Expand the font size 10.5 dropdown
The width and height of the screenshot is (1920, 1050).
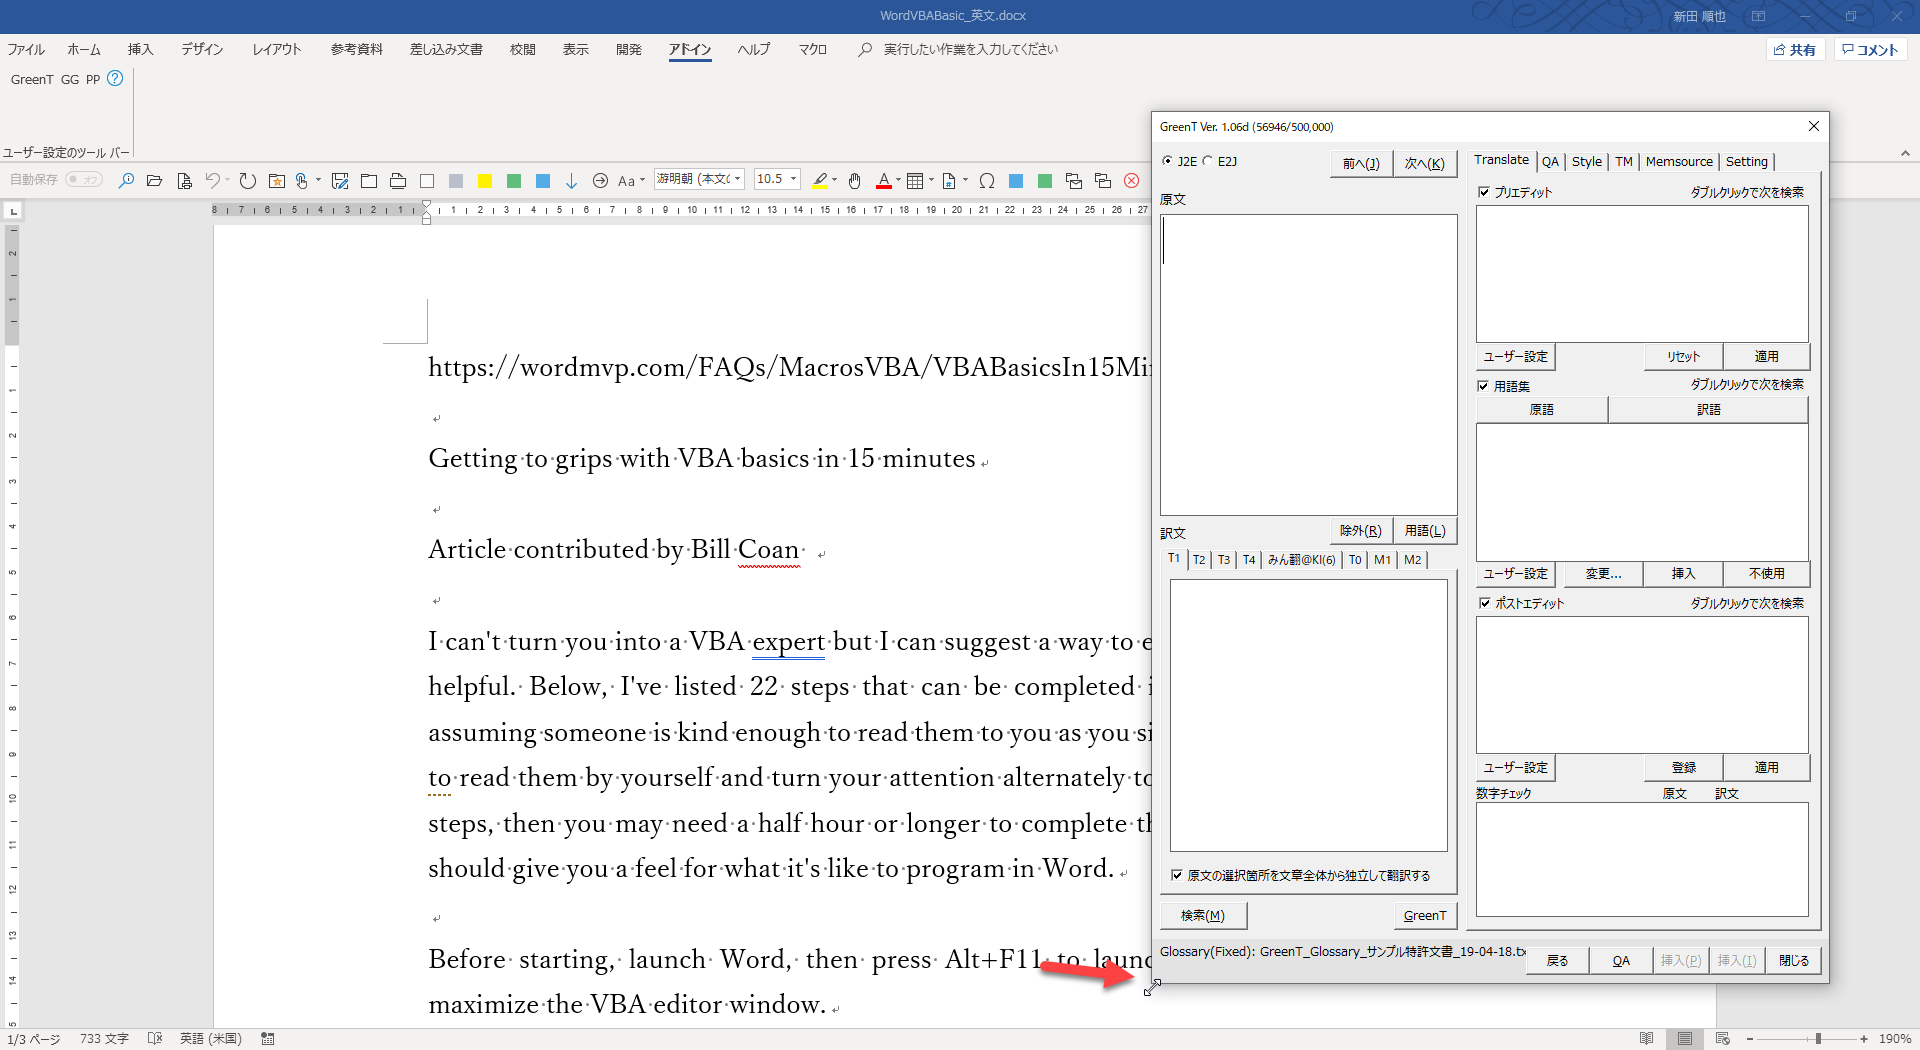pyautogui.click(x=794, y=180)
